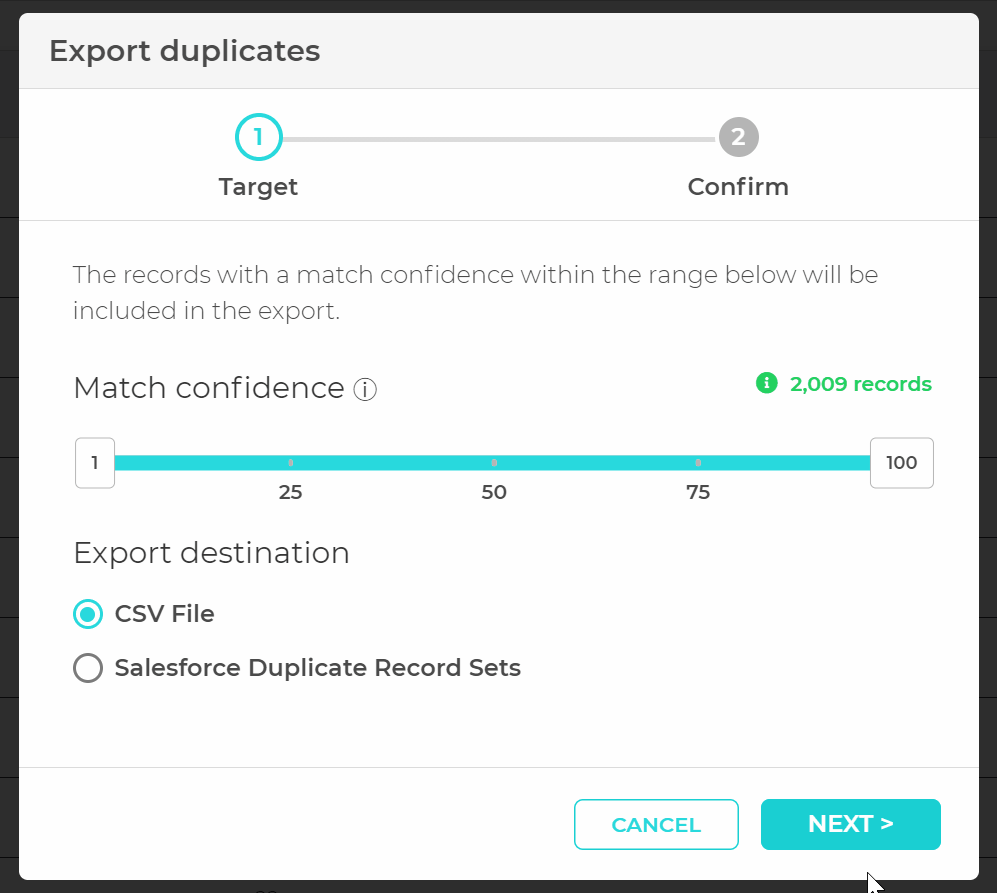This screenshot has height=893, width=997.
Task: Click the slider tick at 25
Action: [x=291, y=463]
